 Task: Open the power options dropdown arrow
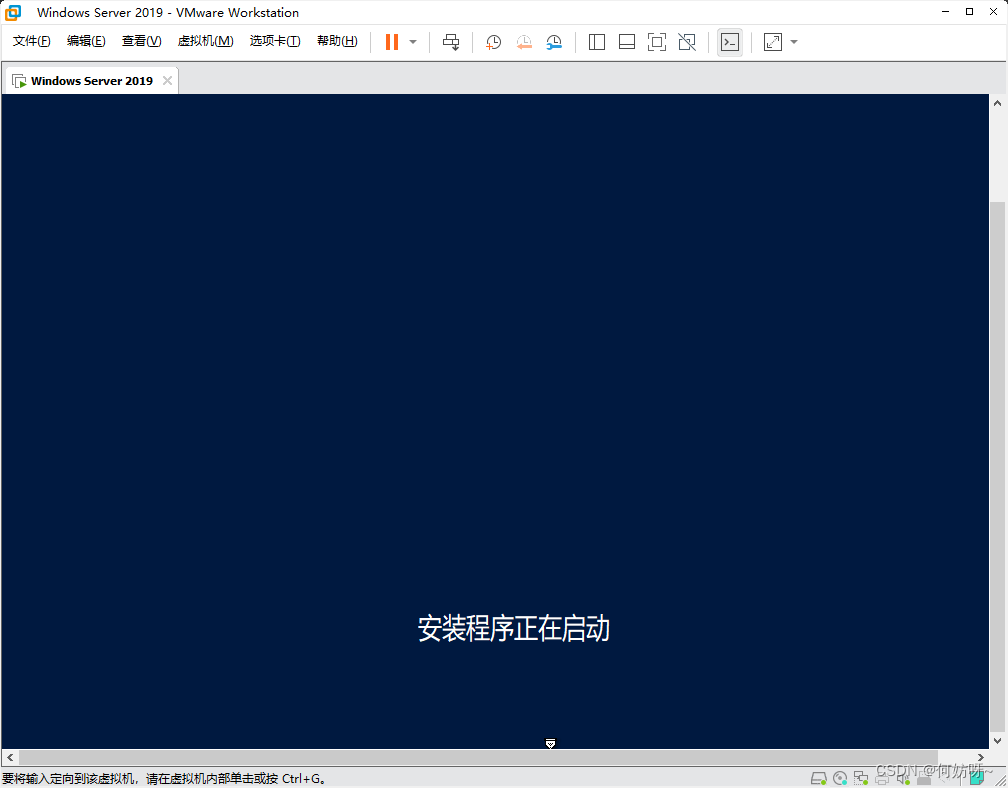click(x=413, y=42)
